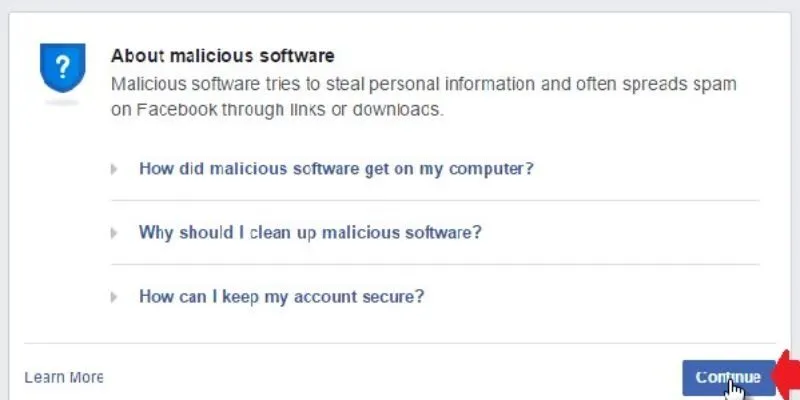
Task: Expand the arrow beside "How did malicious software get on my computer?"
Action: tap(115, 169)
